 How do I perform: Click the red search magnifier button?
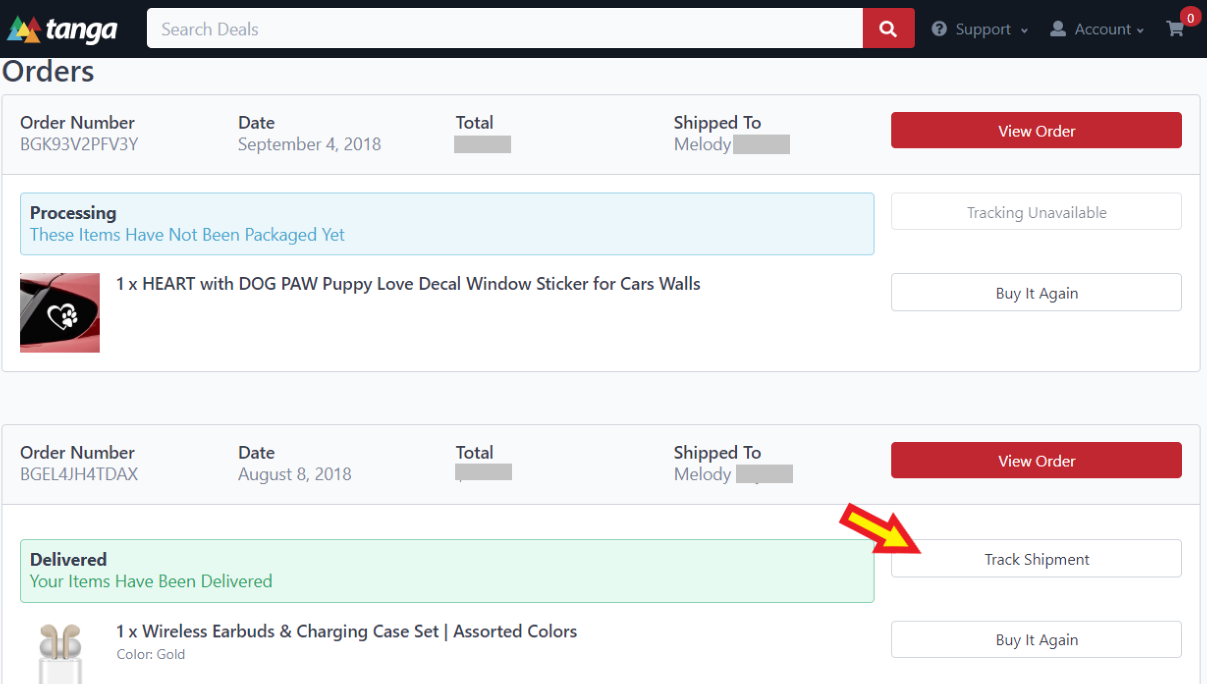pyautogui.click(x=888, y=29)
